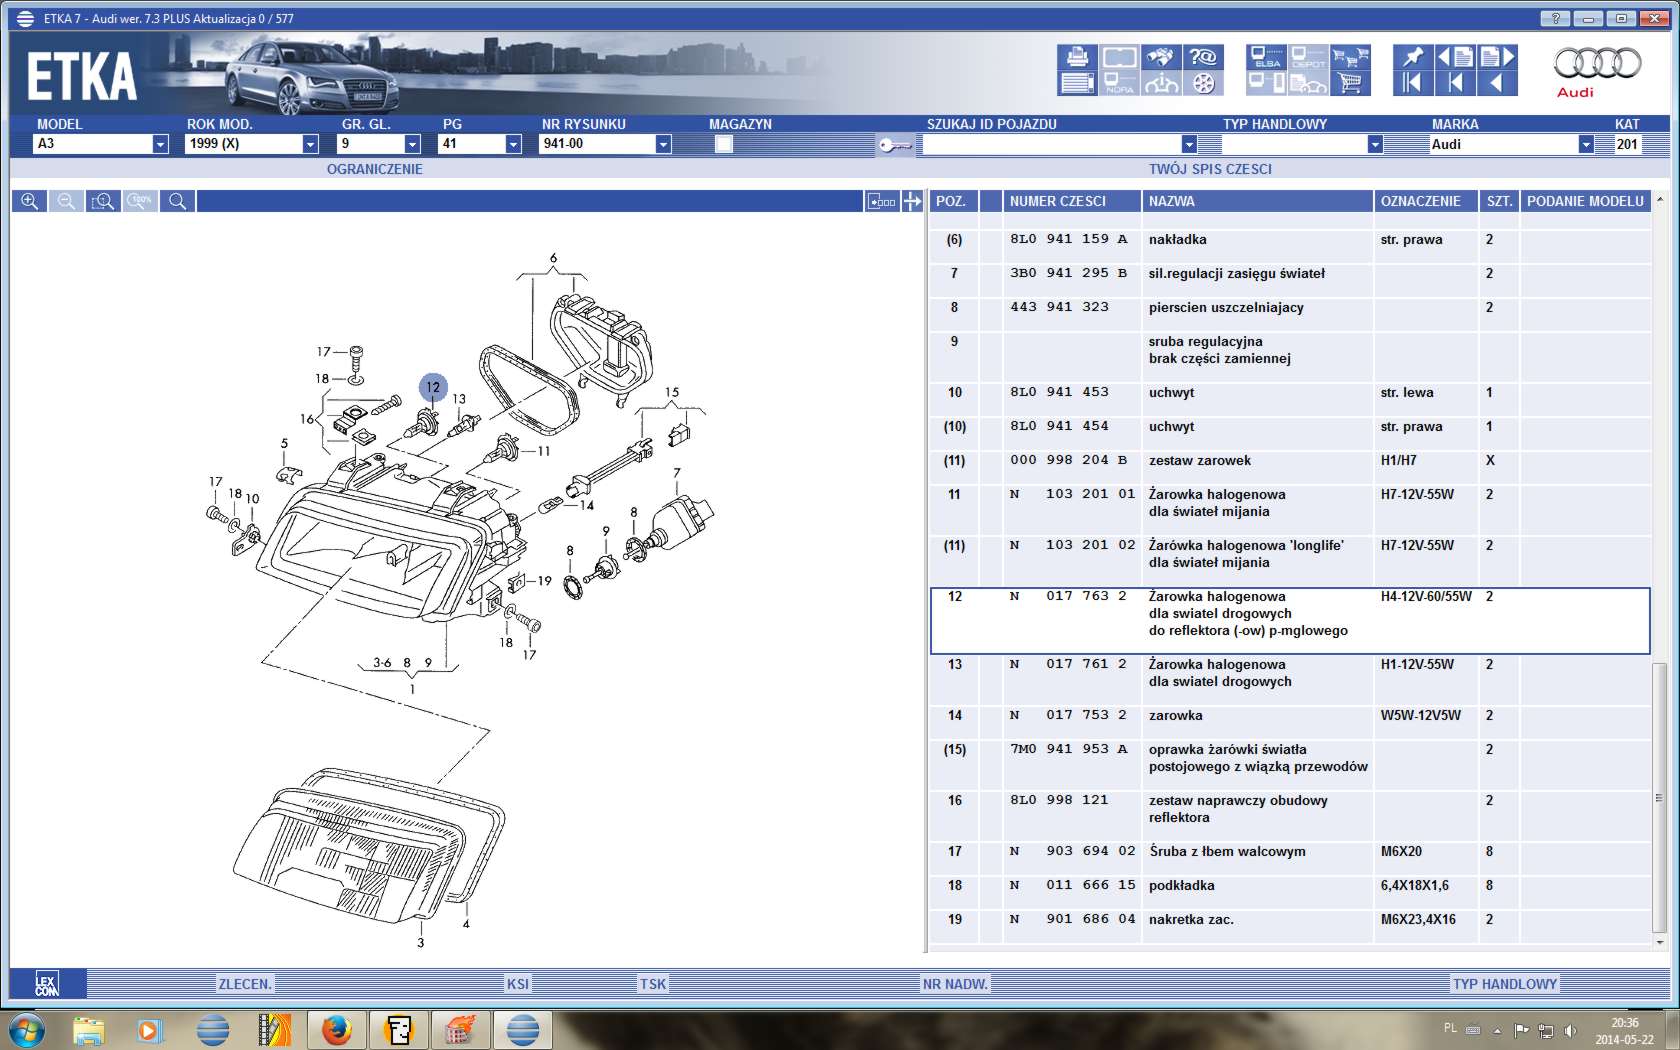
Task: Open the ROK MOD. 1999 (X) dropdown
Action: click(310, 144)
